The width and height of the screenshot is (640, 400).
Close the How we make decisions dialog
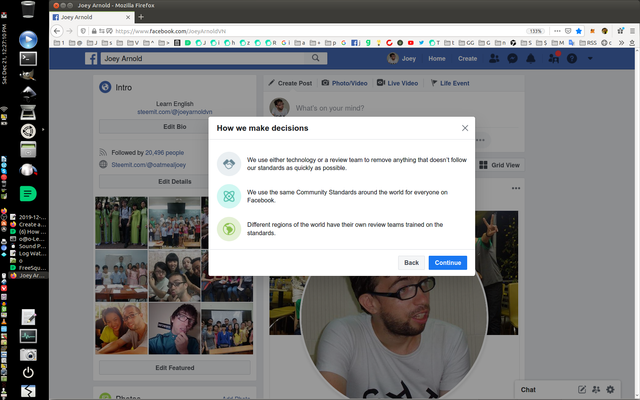click(x=464, y=128)
